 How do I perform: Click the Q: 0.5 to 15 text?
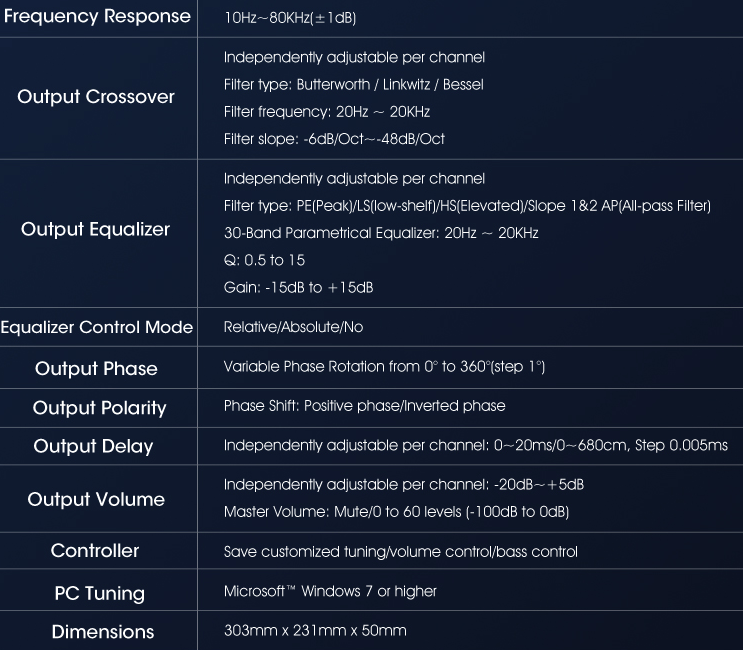tap(264, 260)
